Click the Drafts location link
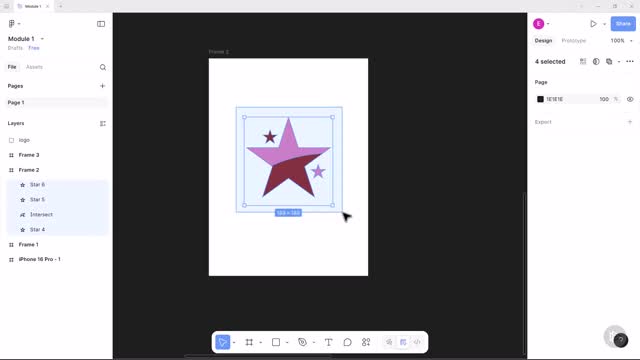This screenshot has width=640, height=360. (x=15, y=48)
